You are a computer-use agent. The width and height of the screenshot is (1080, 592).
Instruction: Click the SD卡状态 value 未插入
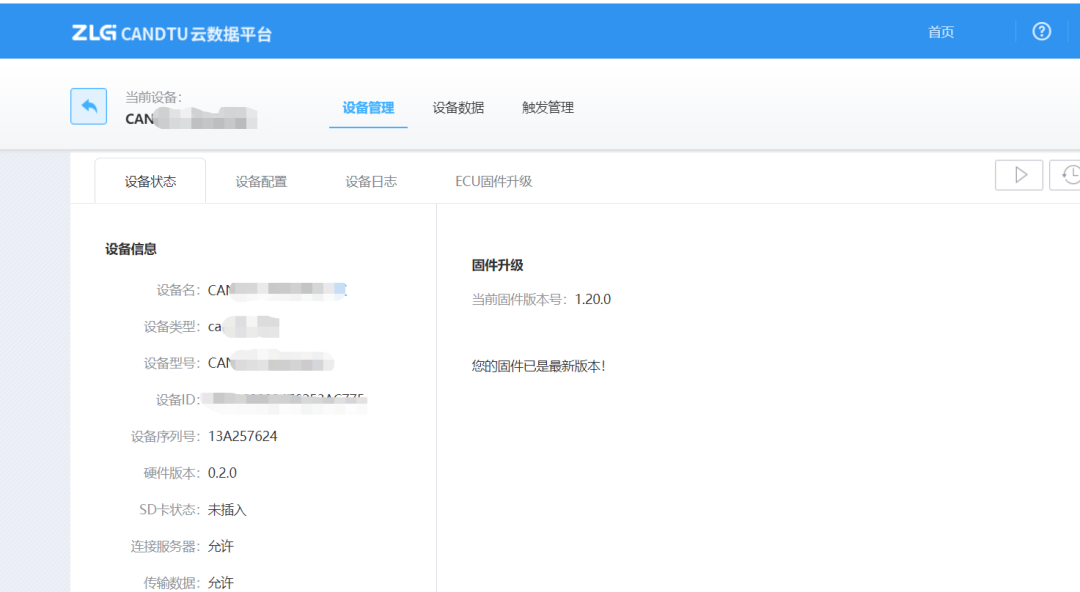tap(229, 509)
